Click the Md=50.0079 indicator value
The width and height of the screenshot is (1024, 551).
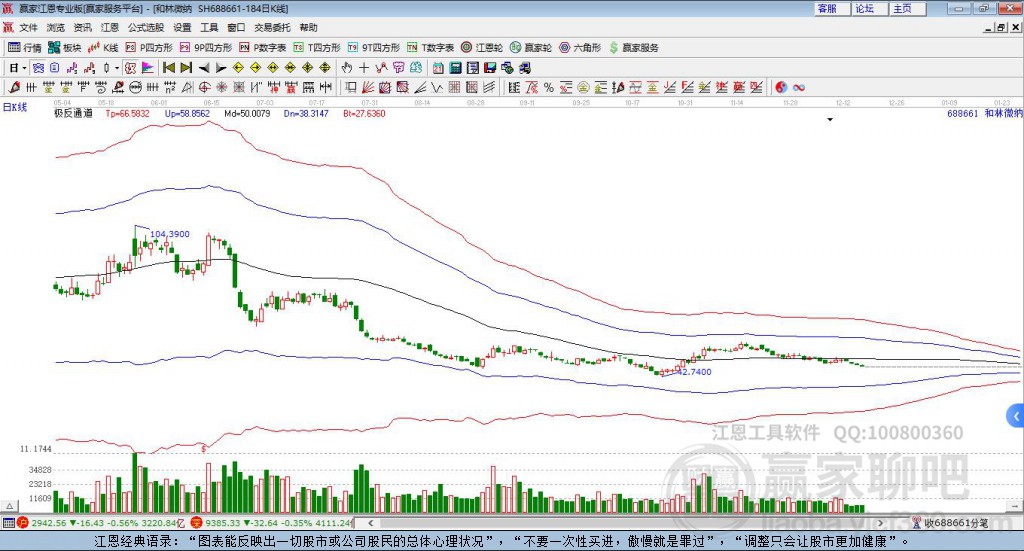(247, 114)
